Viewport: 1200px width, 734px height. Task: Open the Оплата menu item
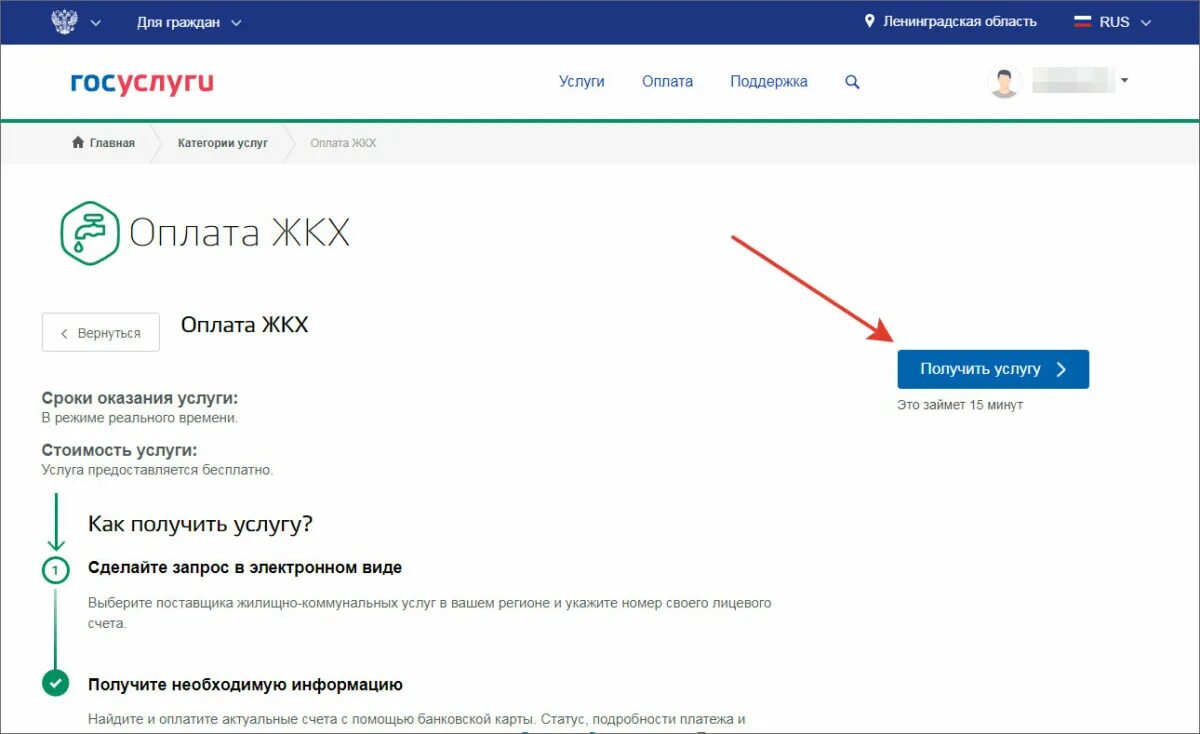point(667,82)
